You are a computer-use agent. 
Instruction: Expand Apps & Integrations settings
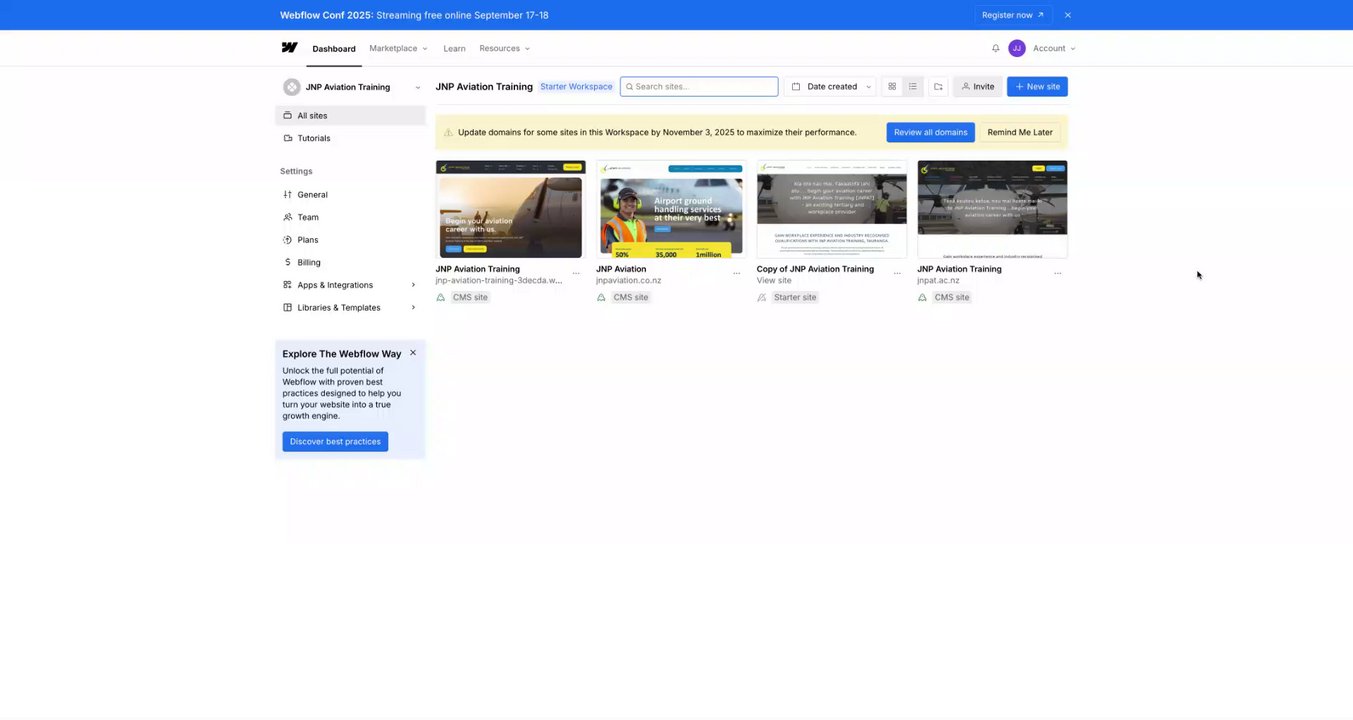click(350, 285)
